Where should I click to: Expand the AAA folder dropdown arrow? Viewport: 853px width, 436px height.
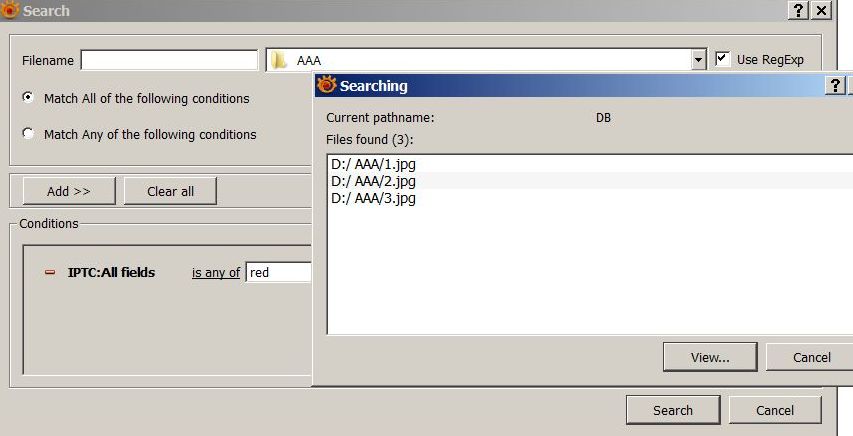[x=699, y=60]
